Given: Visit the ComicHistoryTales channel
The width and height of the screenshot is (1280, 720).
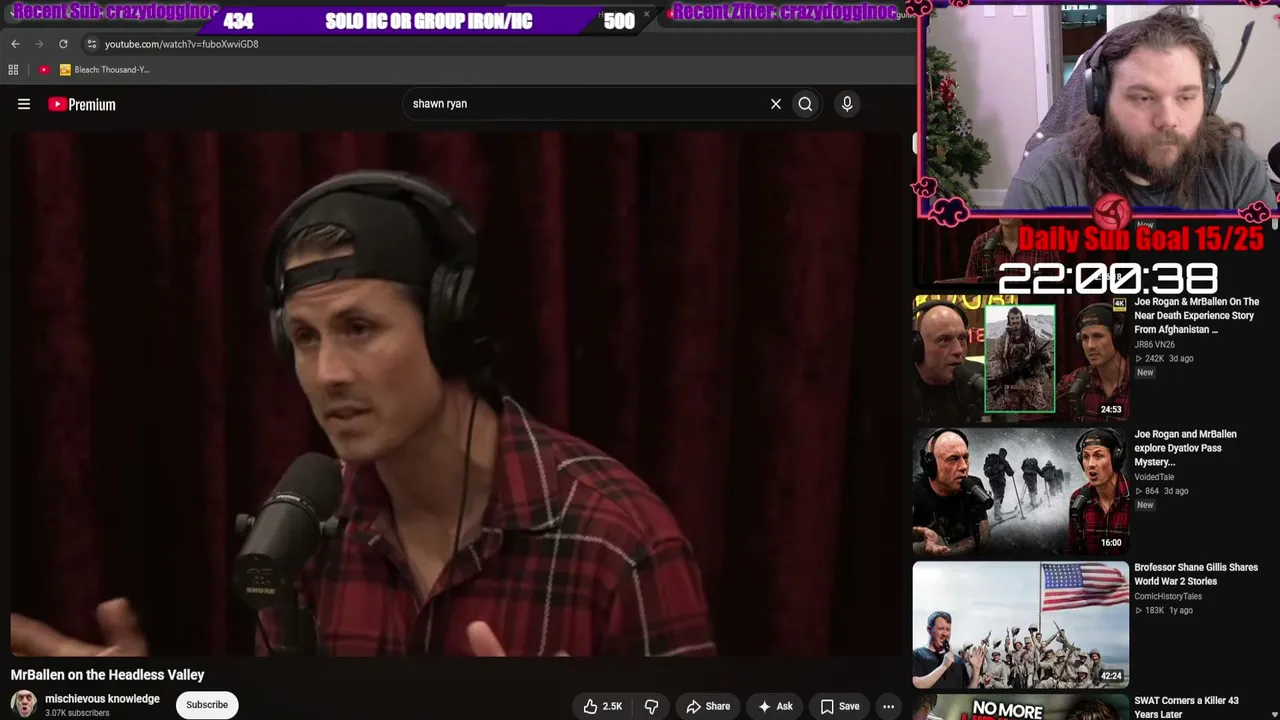Looking at the screenshot, I should tap(1168, 596).
